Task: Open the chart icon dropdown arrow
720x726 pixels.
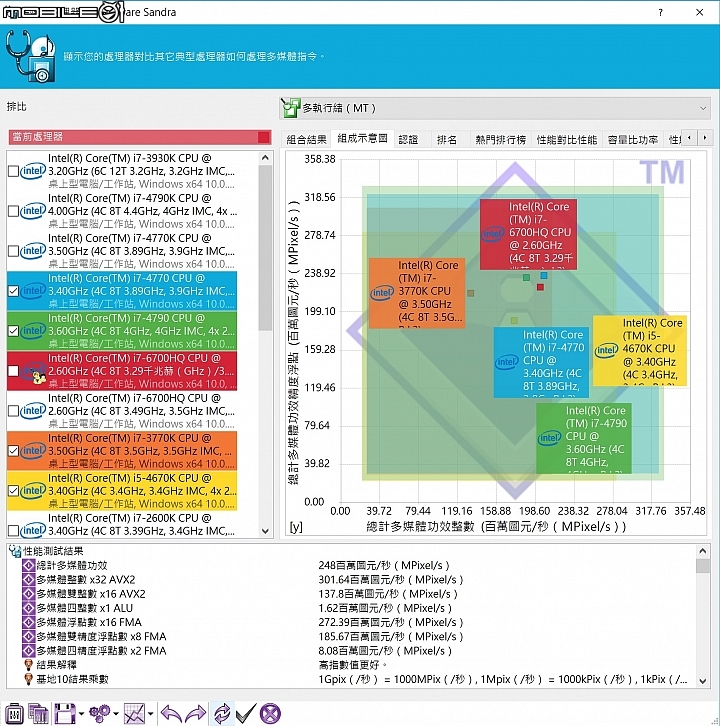Action: pyautogui.click(x=150, y=714)
